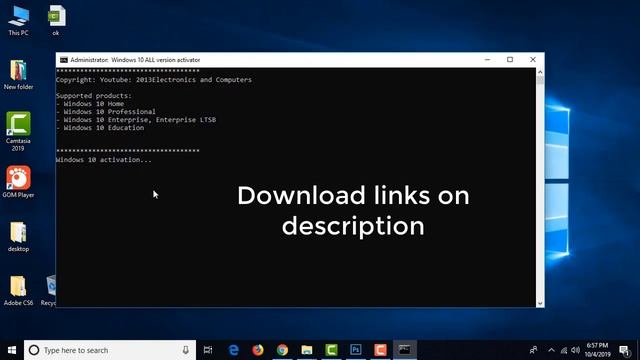Select the partially hidden Recycle Bin icon
Screen dimensions: 640x360
click(49, 291)
